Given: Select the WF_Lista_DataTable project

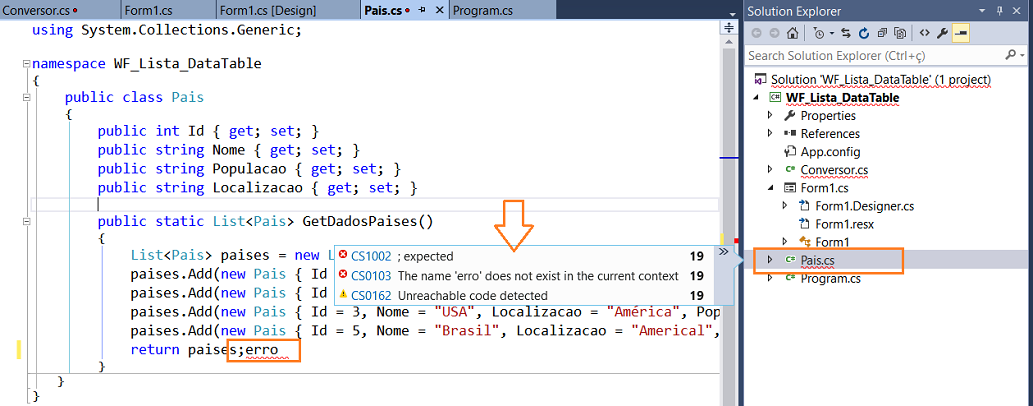Looking at the screenshot, I should click(x=843, y=98).
